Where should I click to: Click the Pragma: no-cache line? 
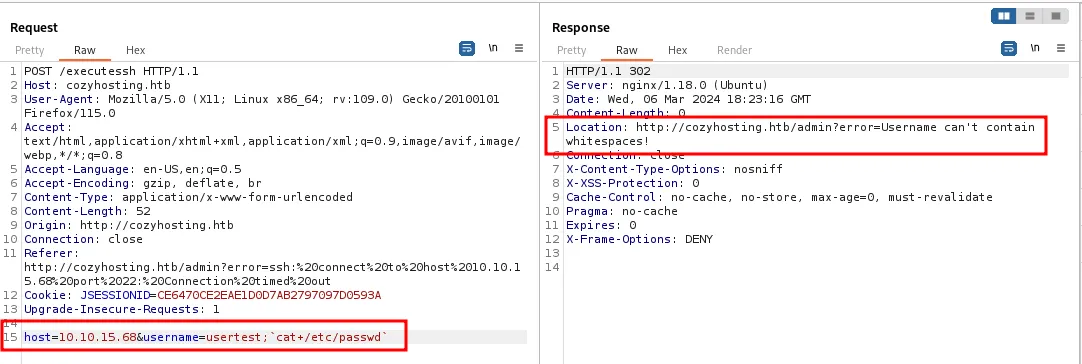[x=622, y=211]
